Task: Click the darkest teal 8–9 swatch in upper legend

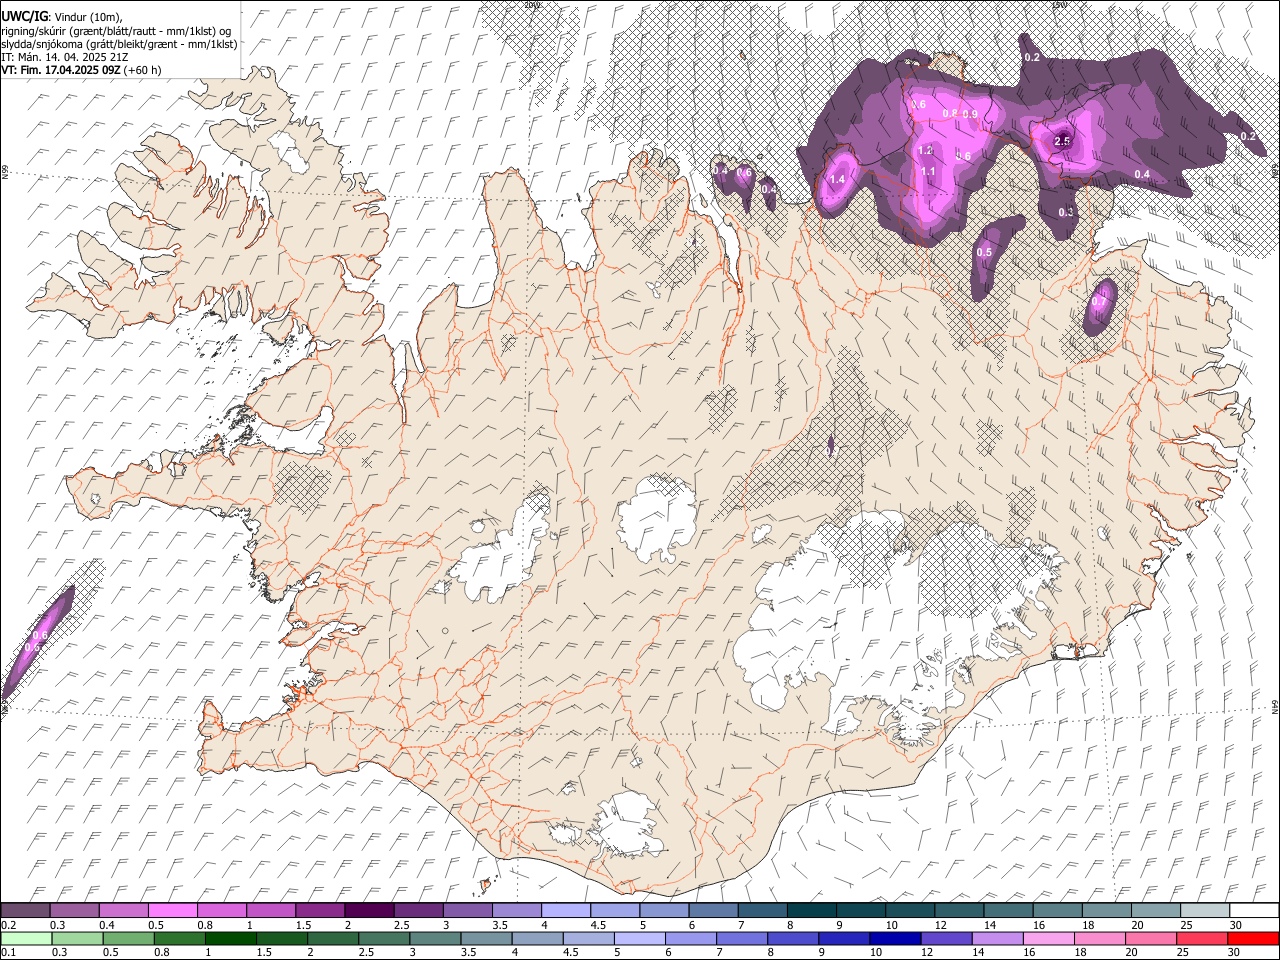Action: [811, 911]
